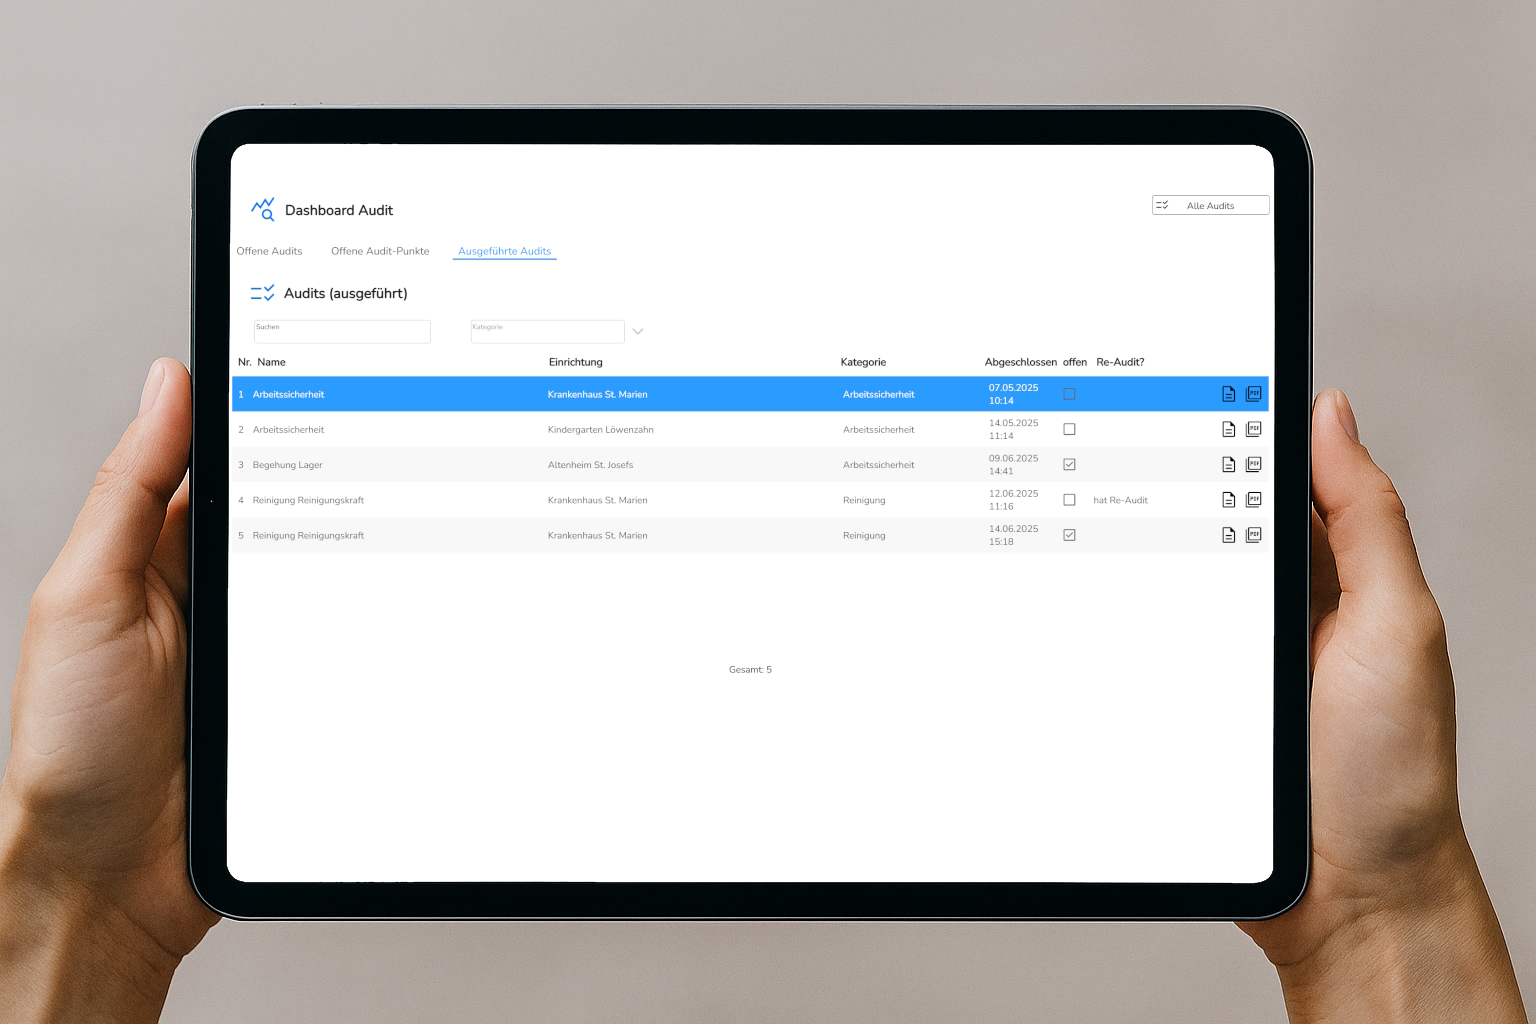Toggle offen checkbox for Kindergarten Löwenzahn audit

coord(1069,429)
